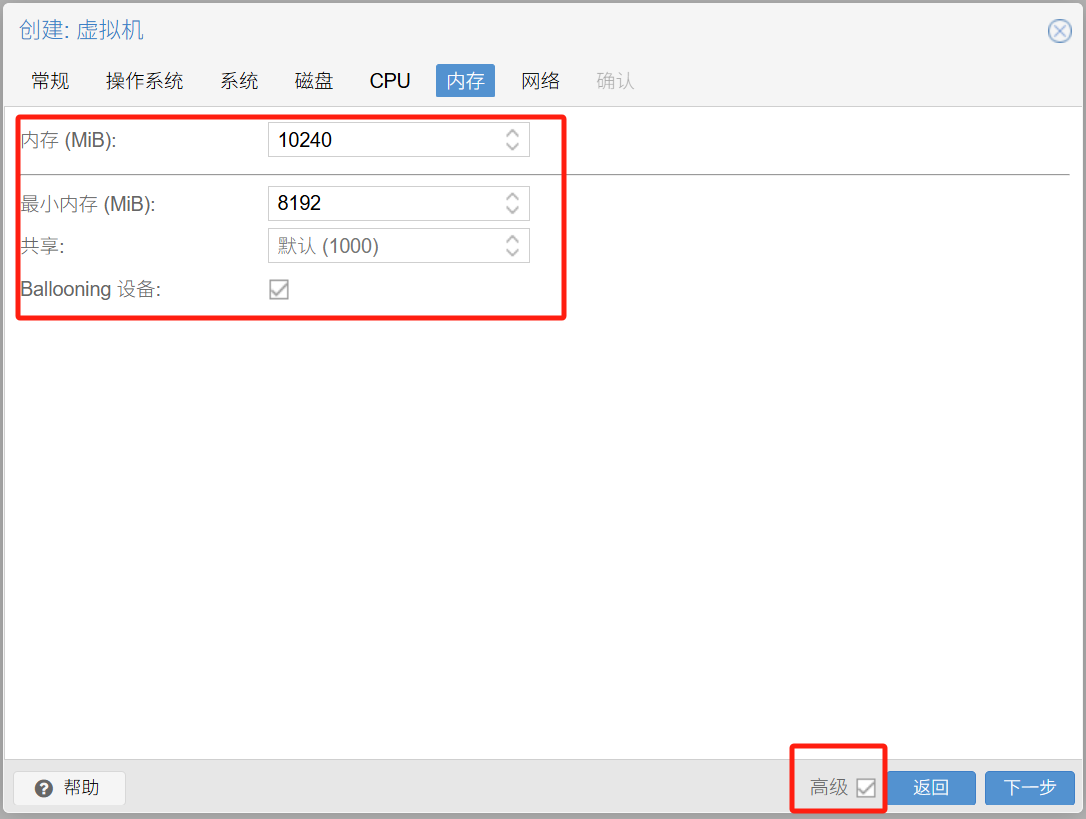Increase 共享 value with up arrow
1086x819 pixels.
click(513, 239)
